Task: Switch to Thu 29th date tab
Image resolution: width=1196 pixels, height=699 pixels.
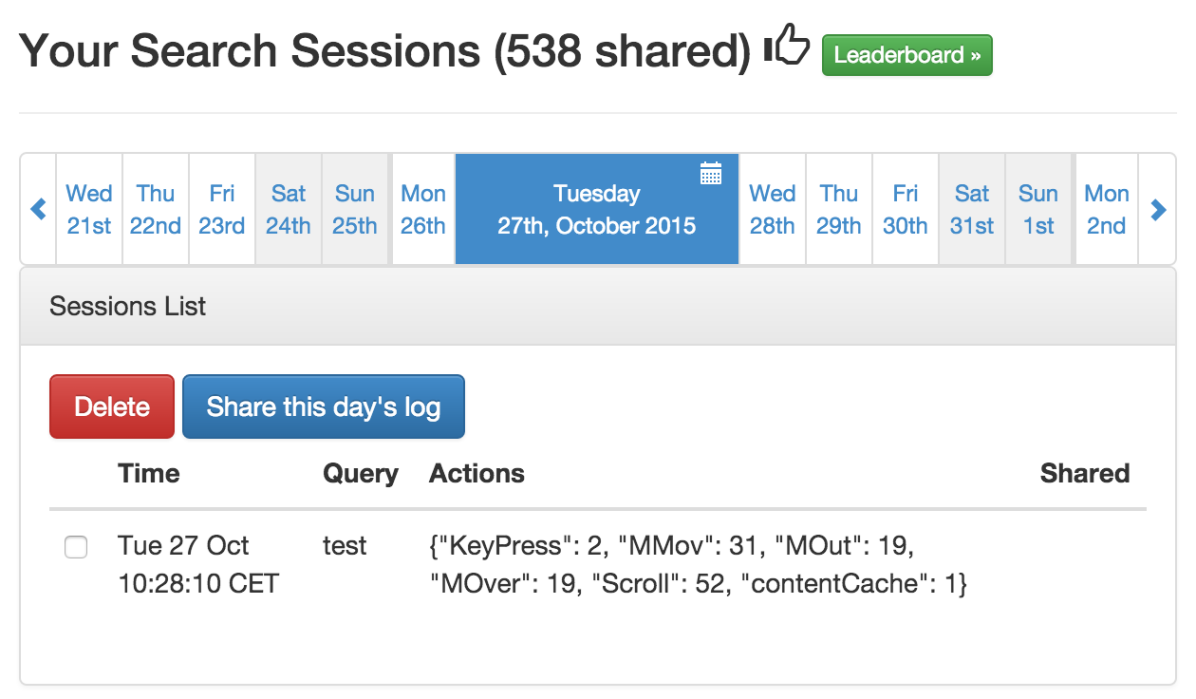Action: [839, 209]
